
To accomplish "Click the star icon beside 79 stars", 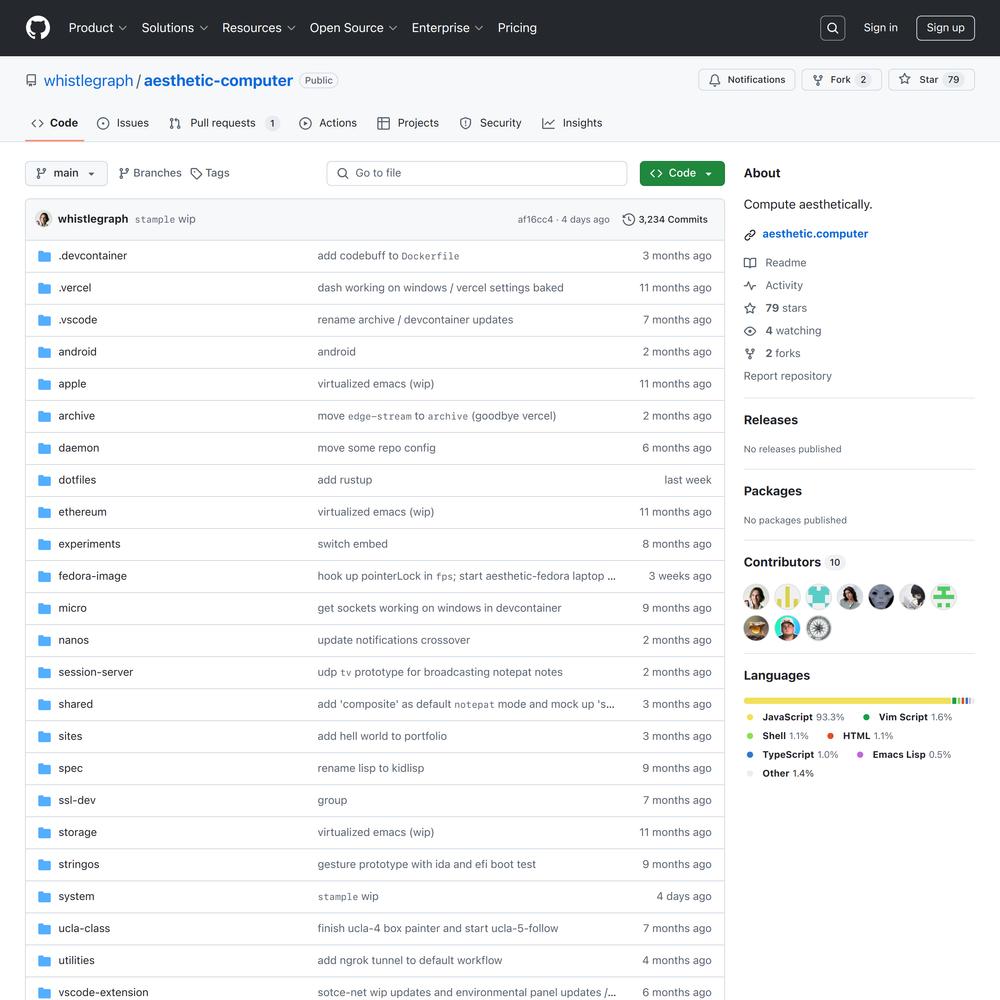I will coord(750,308).
